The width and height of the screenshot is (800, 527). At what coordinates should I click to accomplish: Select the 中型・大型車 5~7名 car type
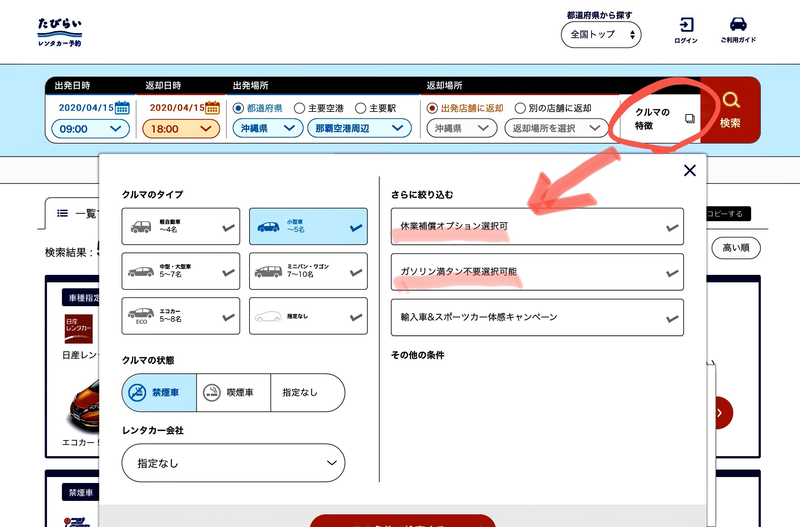[x=181, y=271]
